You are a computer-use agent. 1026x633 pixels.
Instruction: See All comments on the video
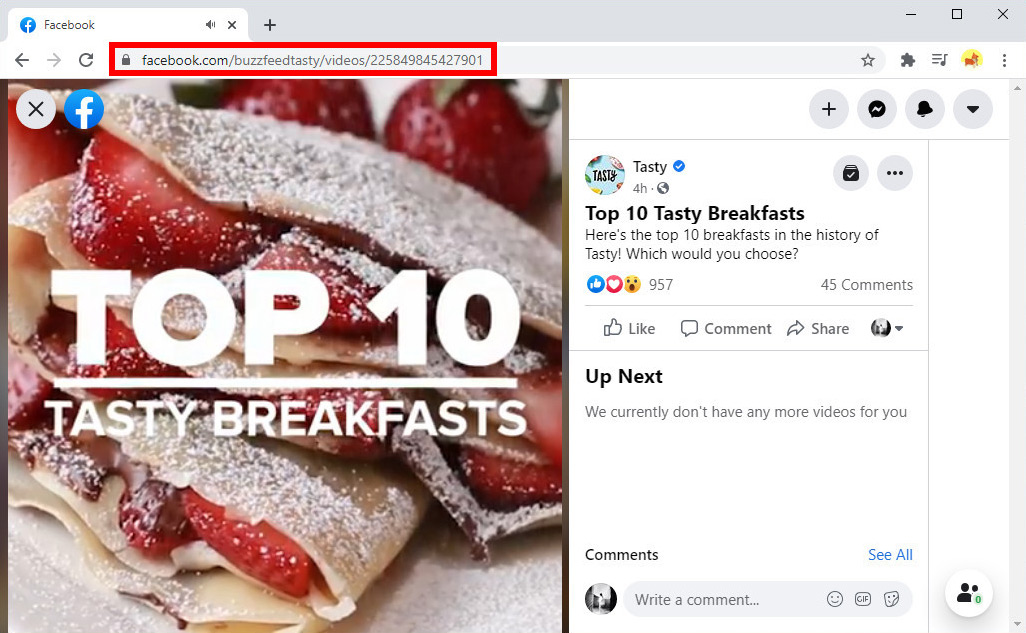(x=889, y=555)
